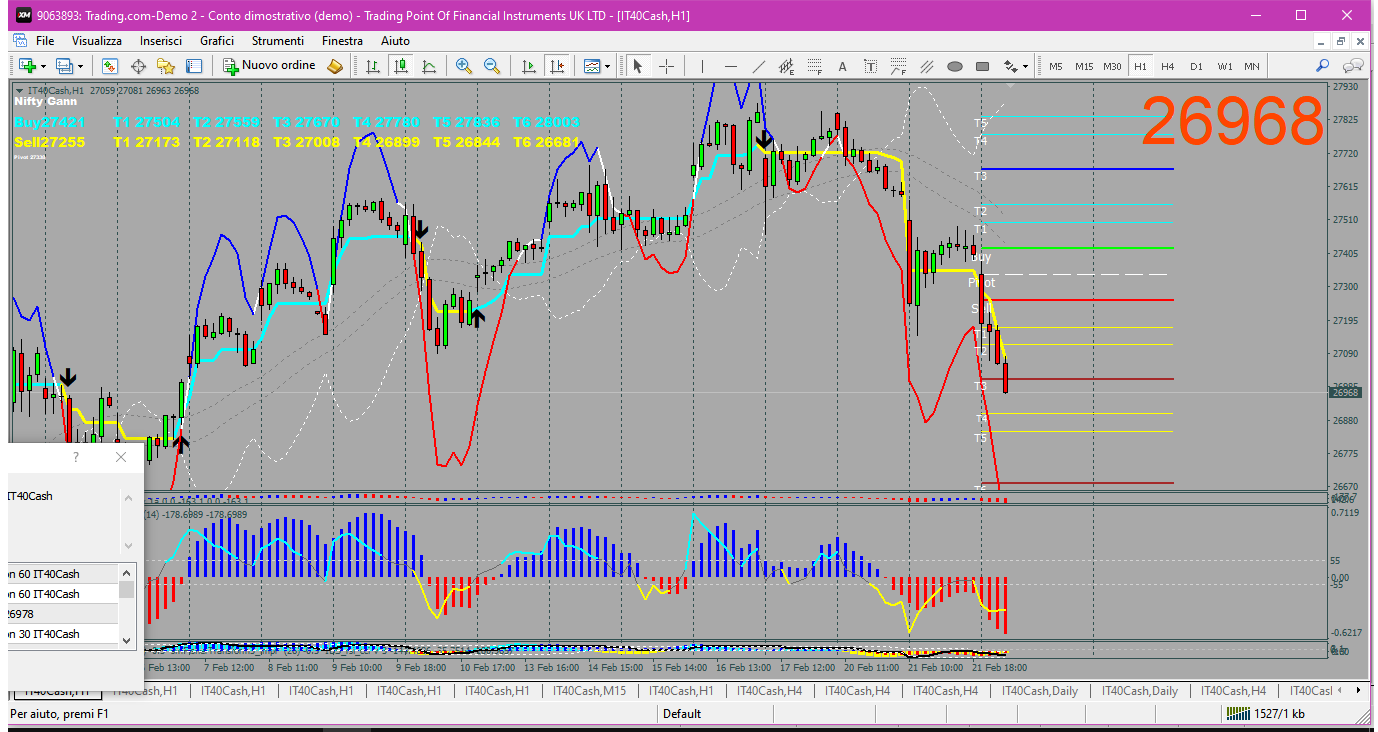Click the 26978 row in dialog list

point(63,614)
